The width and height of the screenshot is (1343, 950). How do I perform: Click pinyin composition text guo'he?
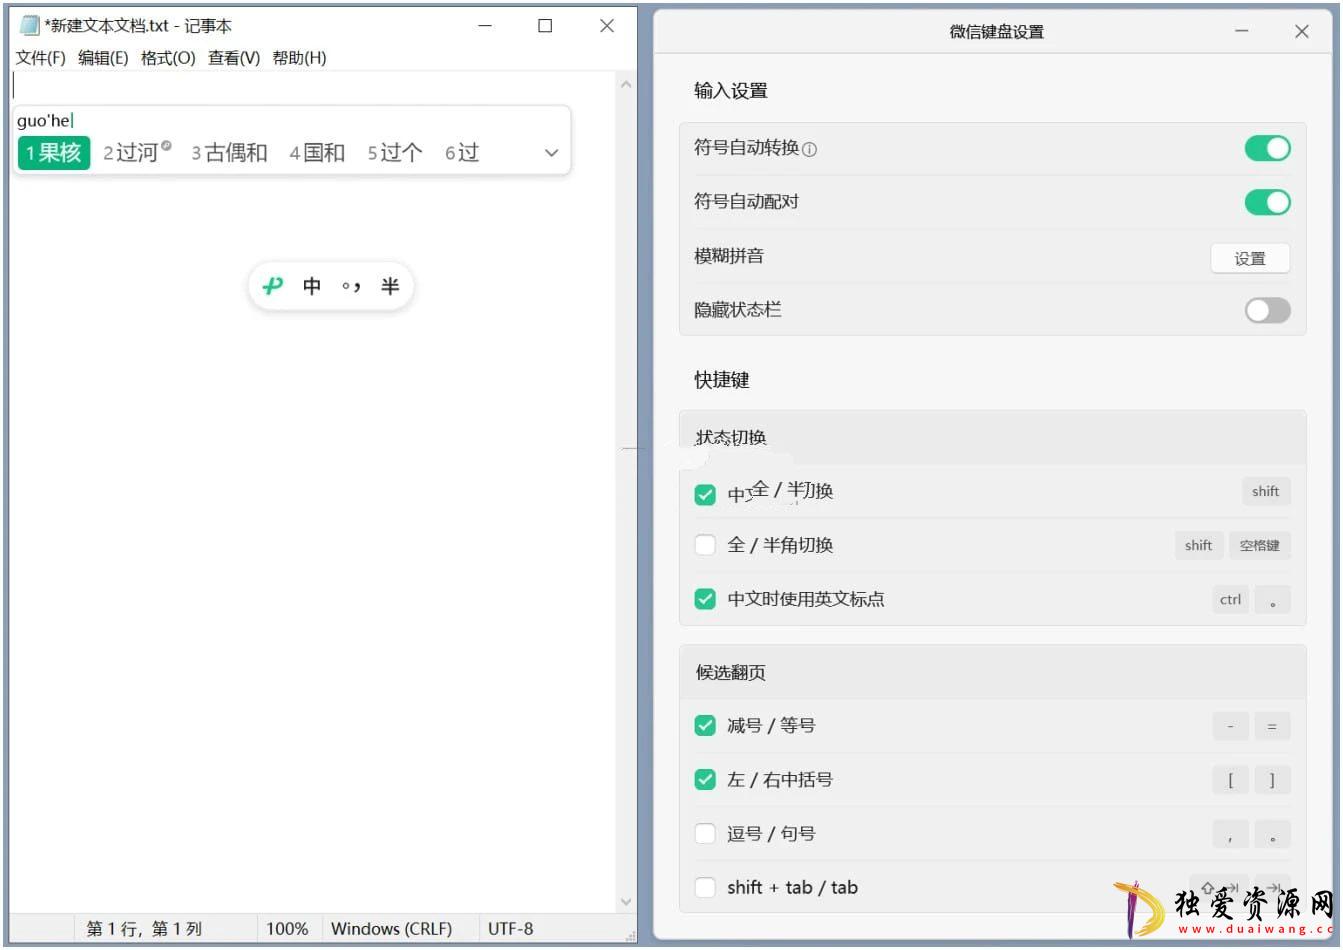pyautogui.click(x=45, y=121)
